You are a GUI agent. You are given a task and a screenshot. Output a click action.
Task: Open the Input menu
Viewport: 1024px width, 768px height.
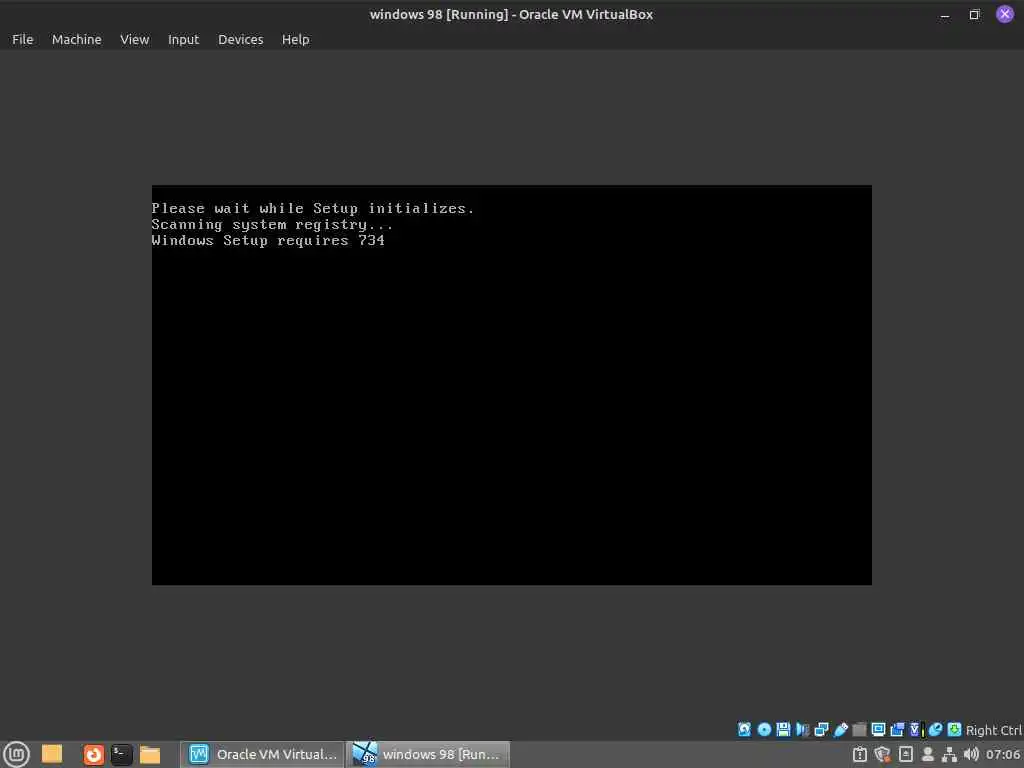click(183, 39)
